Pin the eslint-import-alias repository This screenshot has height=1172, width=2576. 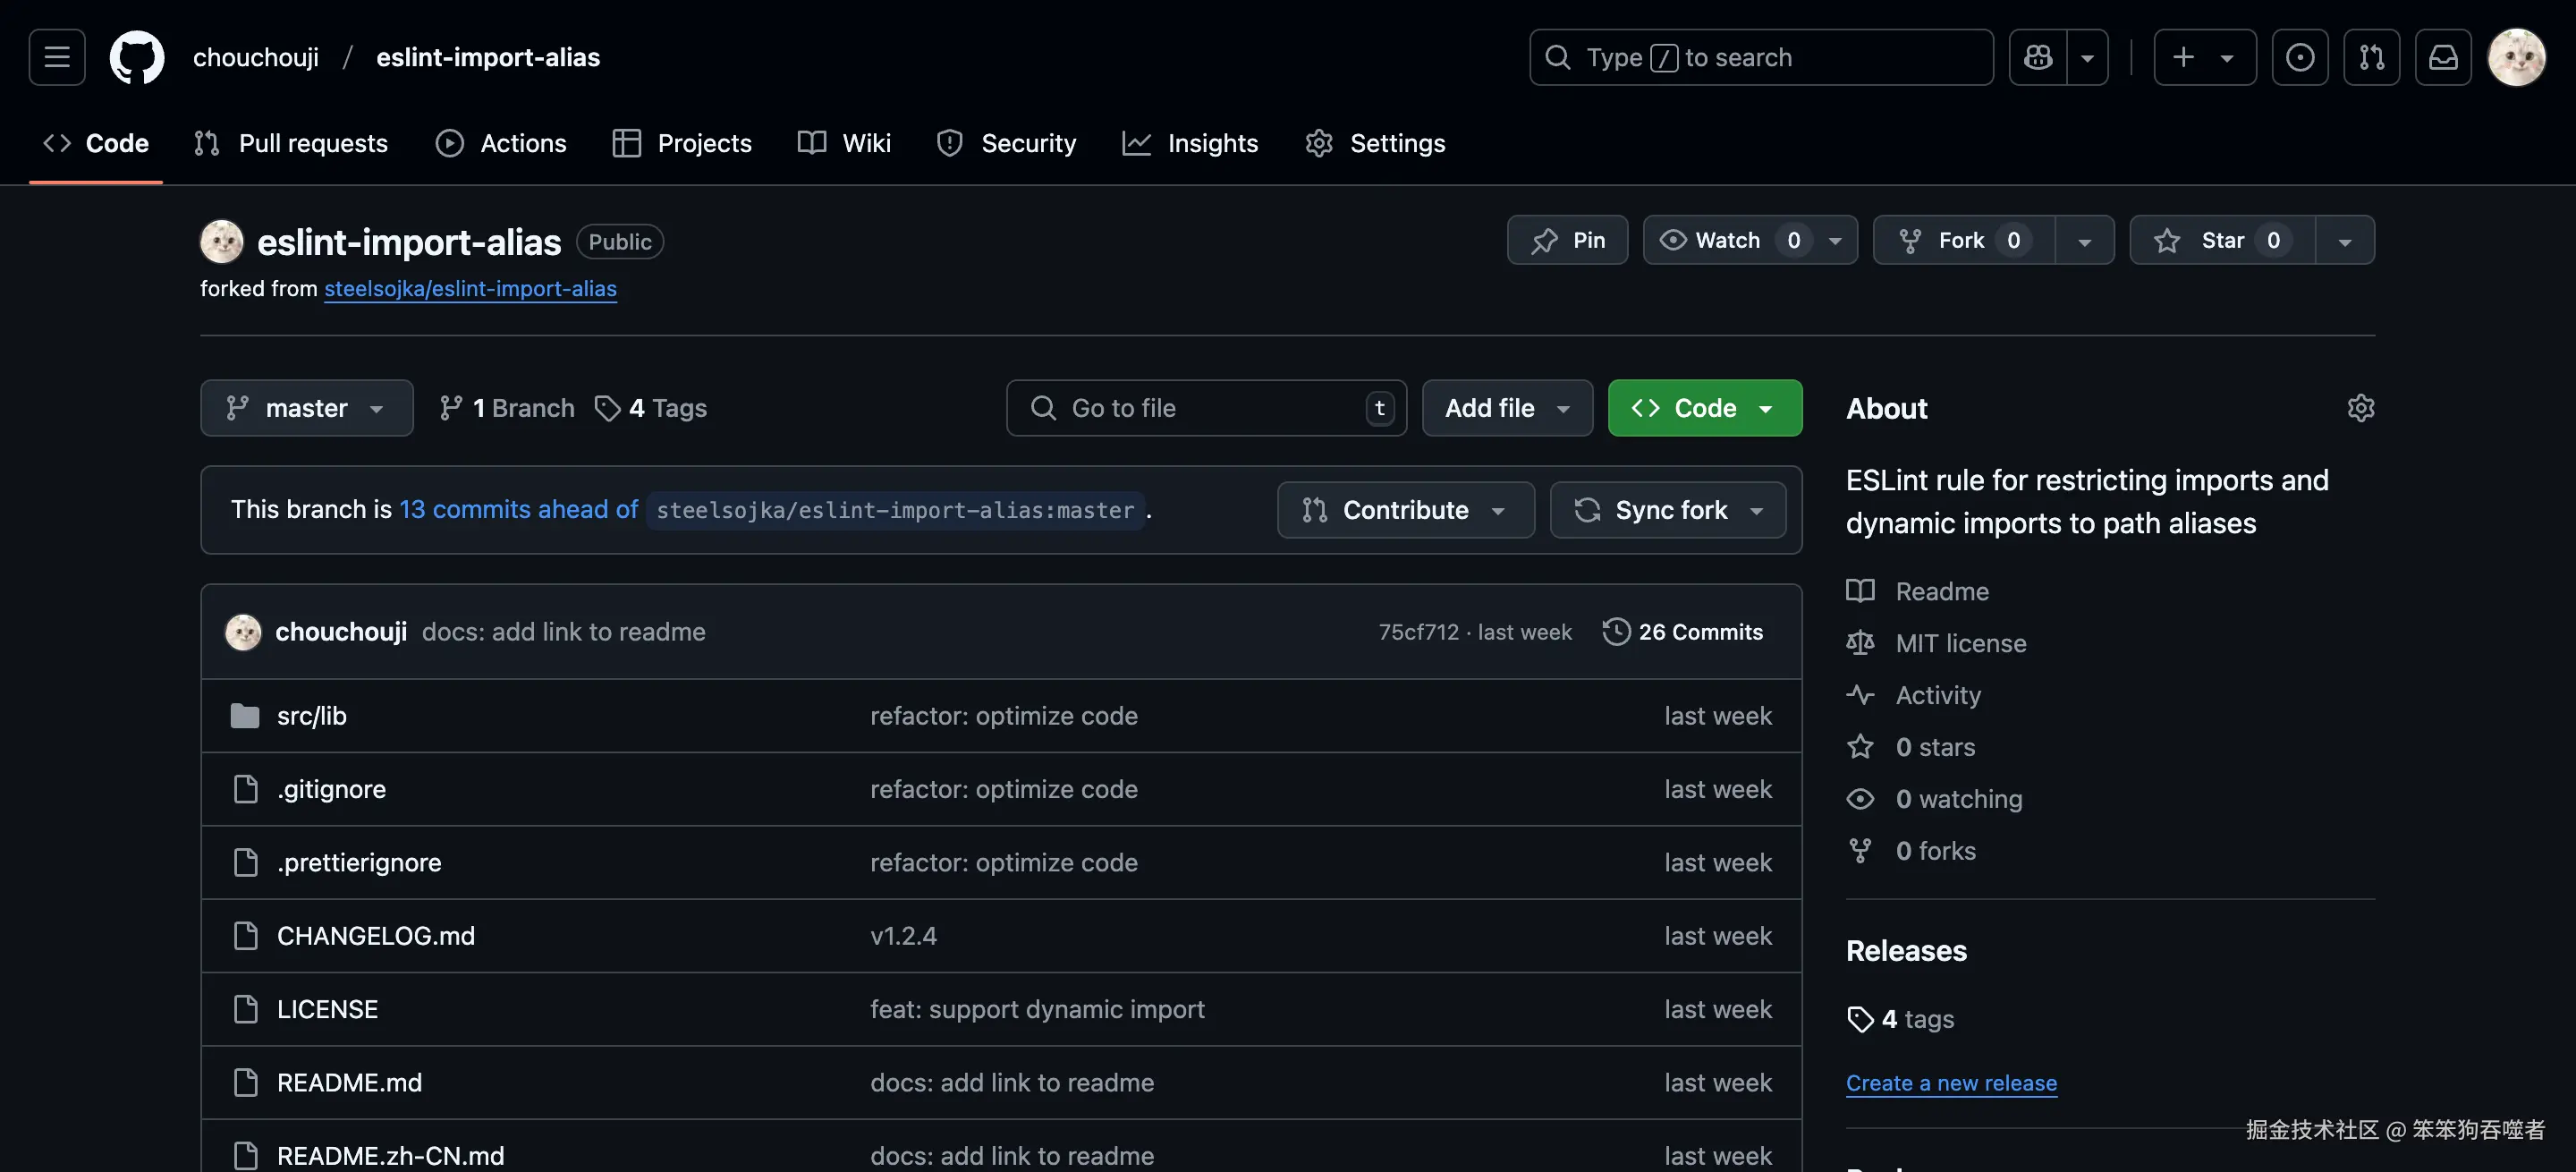point(1567,240)
